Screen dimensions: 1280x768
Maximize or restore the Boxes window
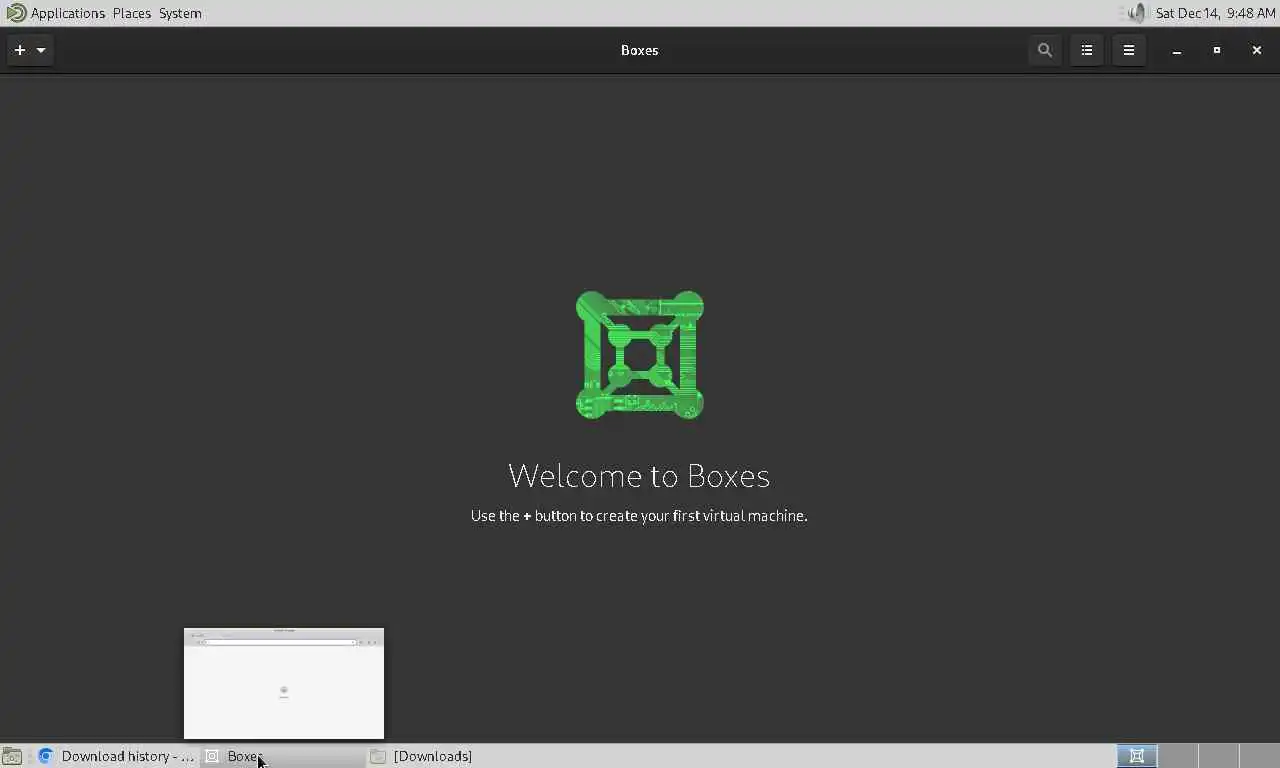pyautogui.click(x=1217, y=50)
